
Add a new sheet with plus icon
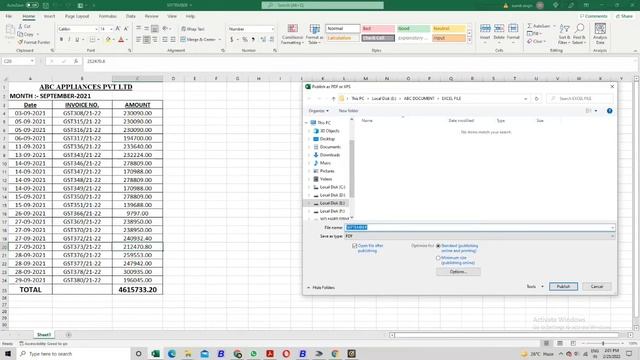(69, 335)
